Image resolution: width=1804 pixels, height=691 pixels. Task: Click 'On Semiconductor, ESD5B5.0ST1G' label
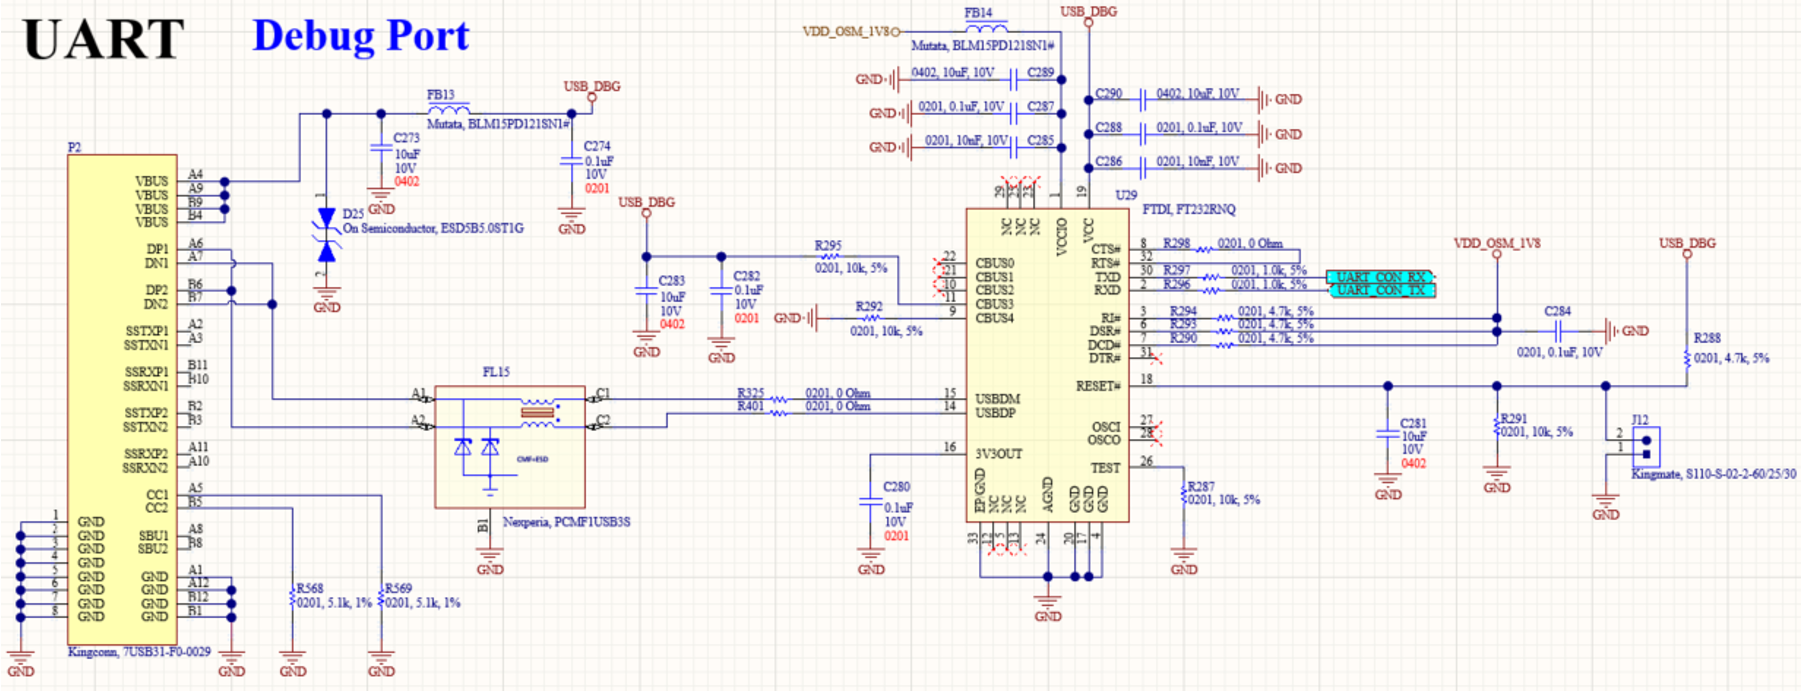[x=433, y=228]
